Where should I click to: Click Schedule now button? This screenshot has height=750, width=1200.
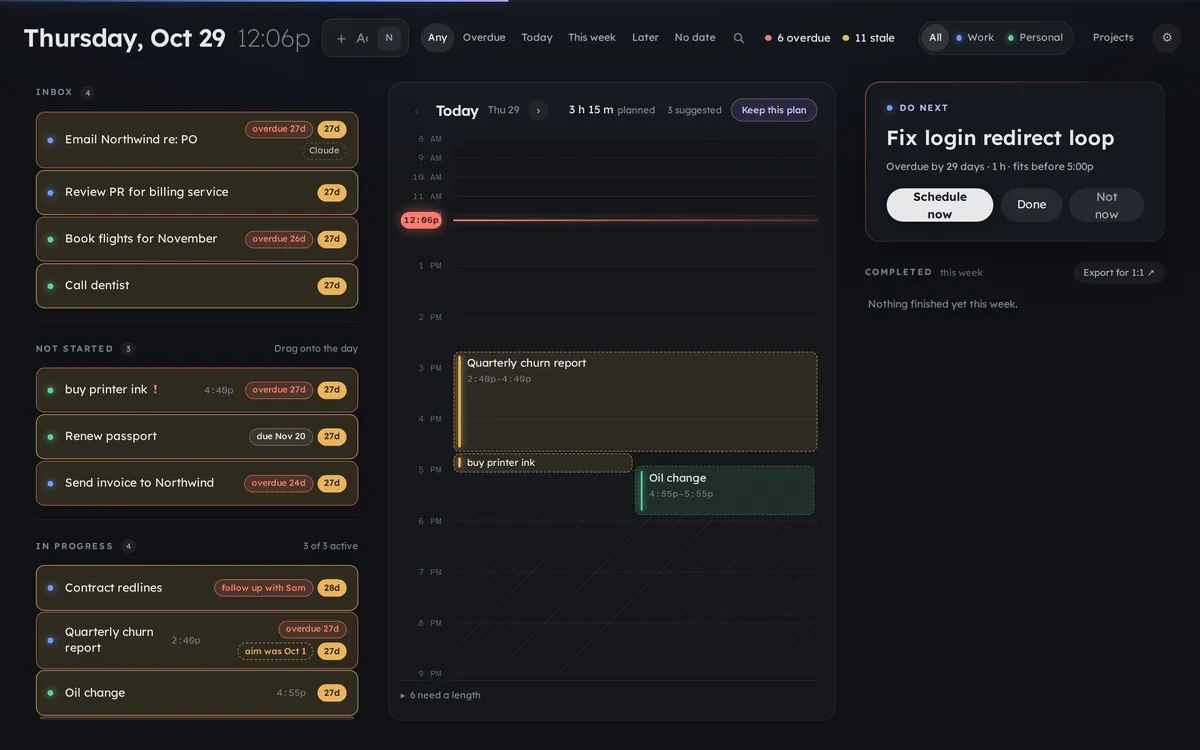point(940,205)
